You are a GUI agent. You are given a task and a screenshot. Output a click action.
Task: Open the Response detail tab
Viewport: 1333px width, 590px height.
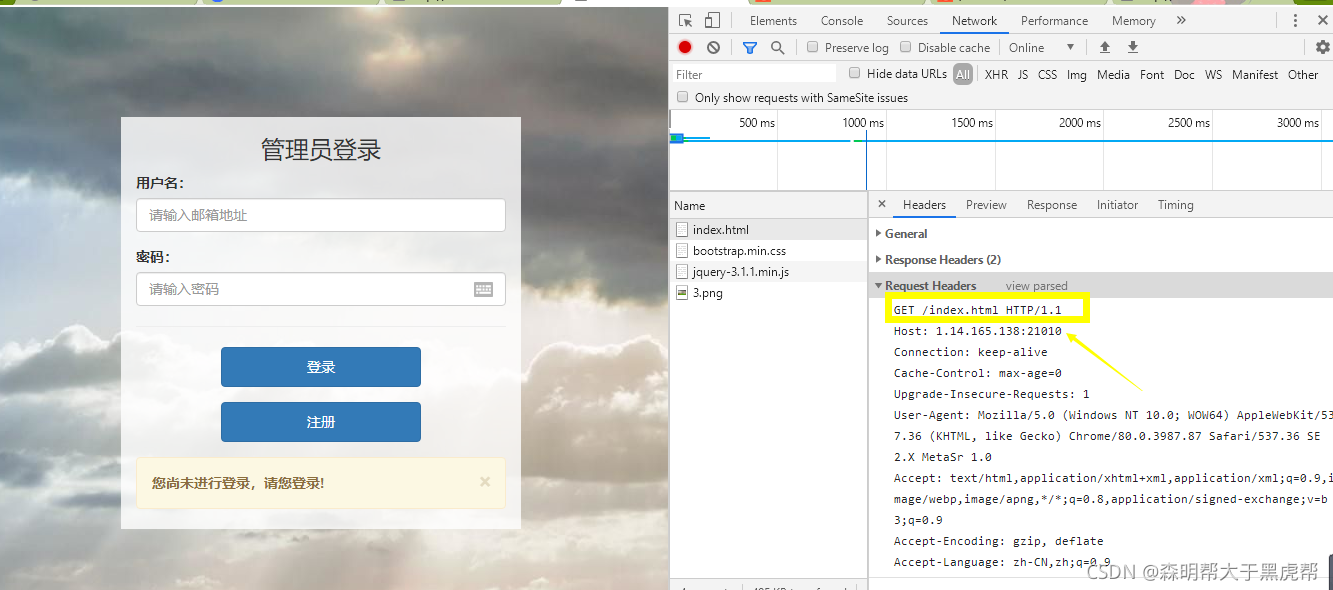1052,204
